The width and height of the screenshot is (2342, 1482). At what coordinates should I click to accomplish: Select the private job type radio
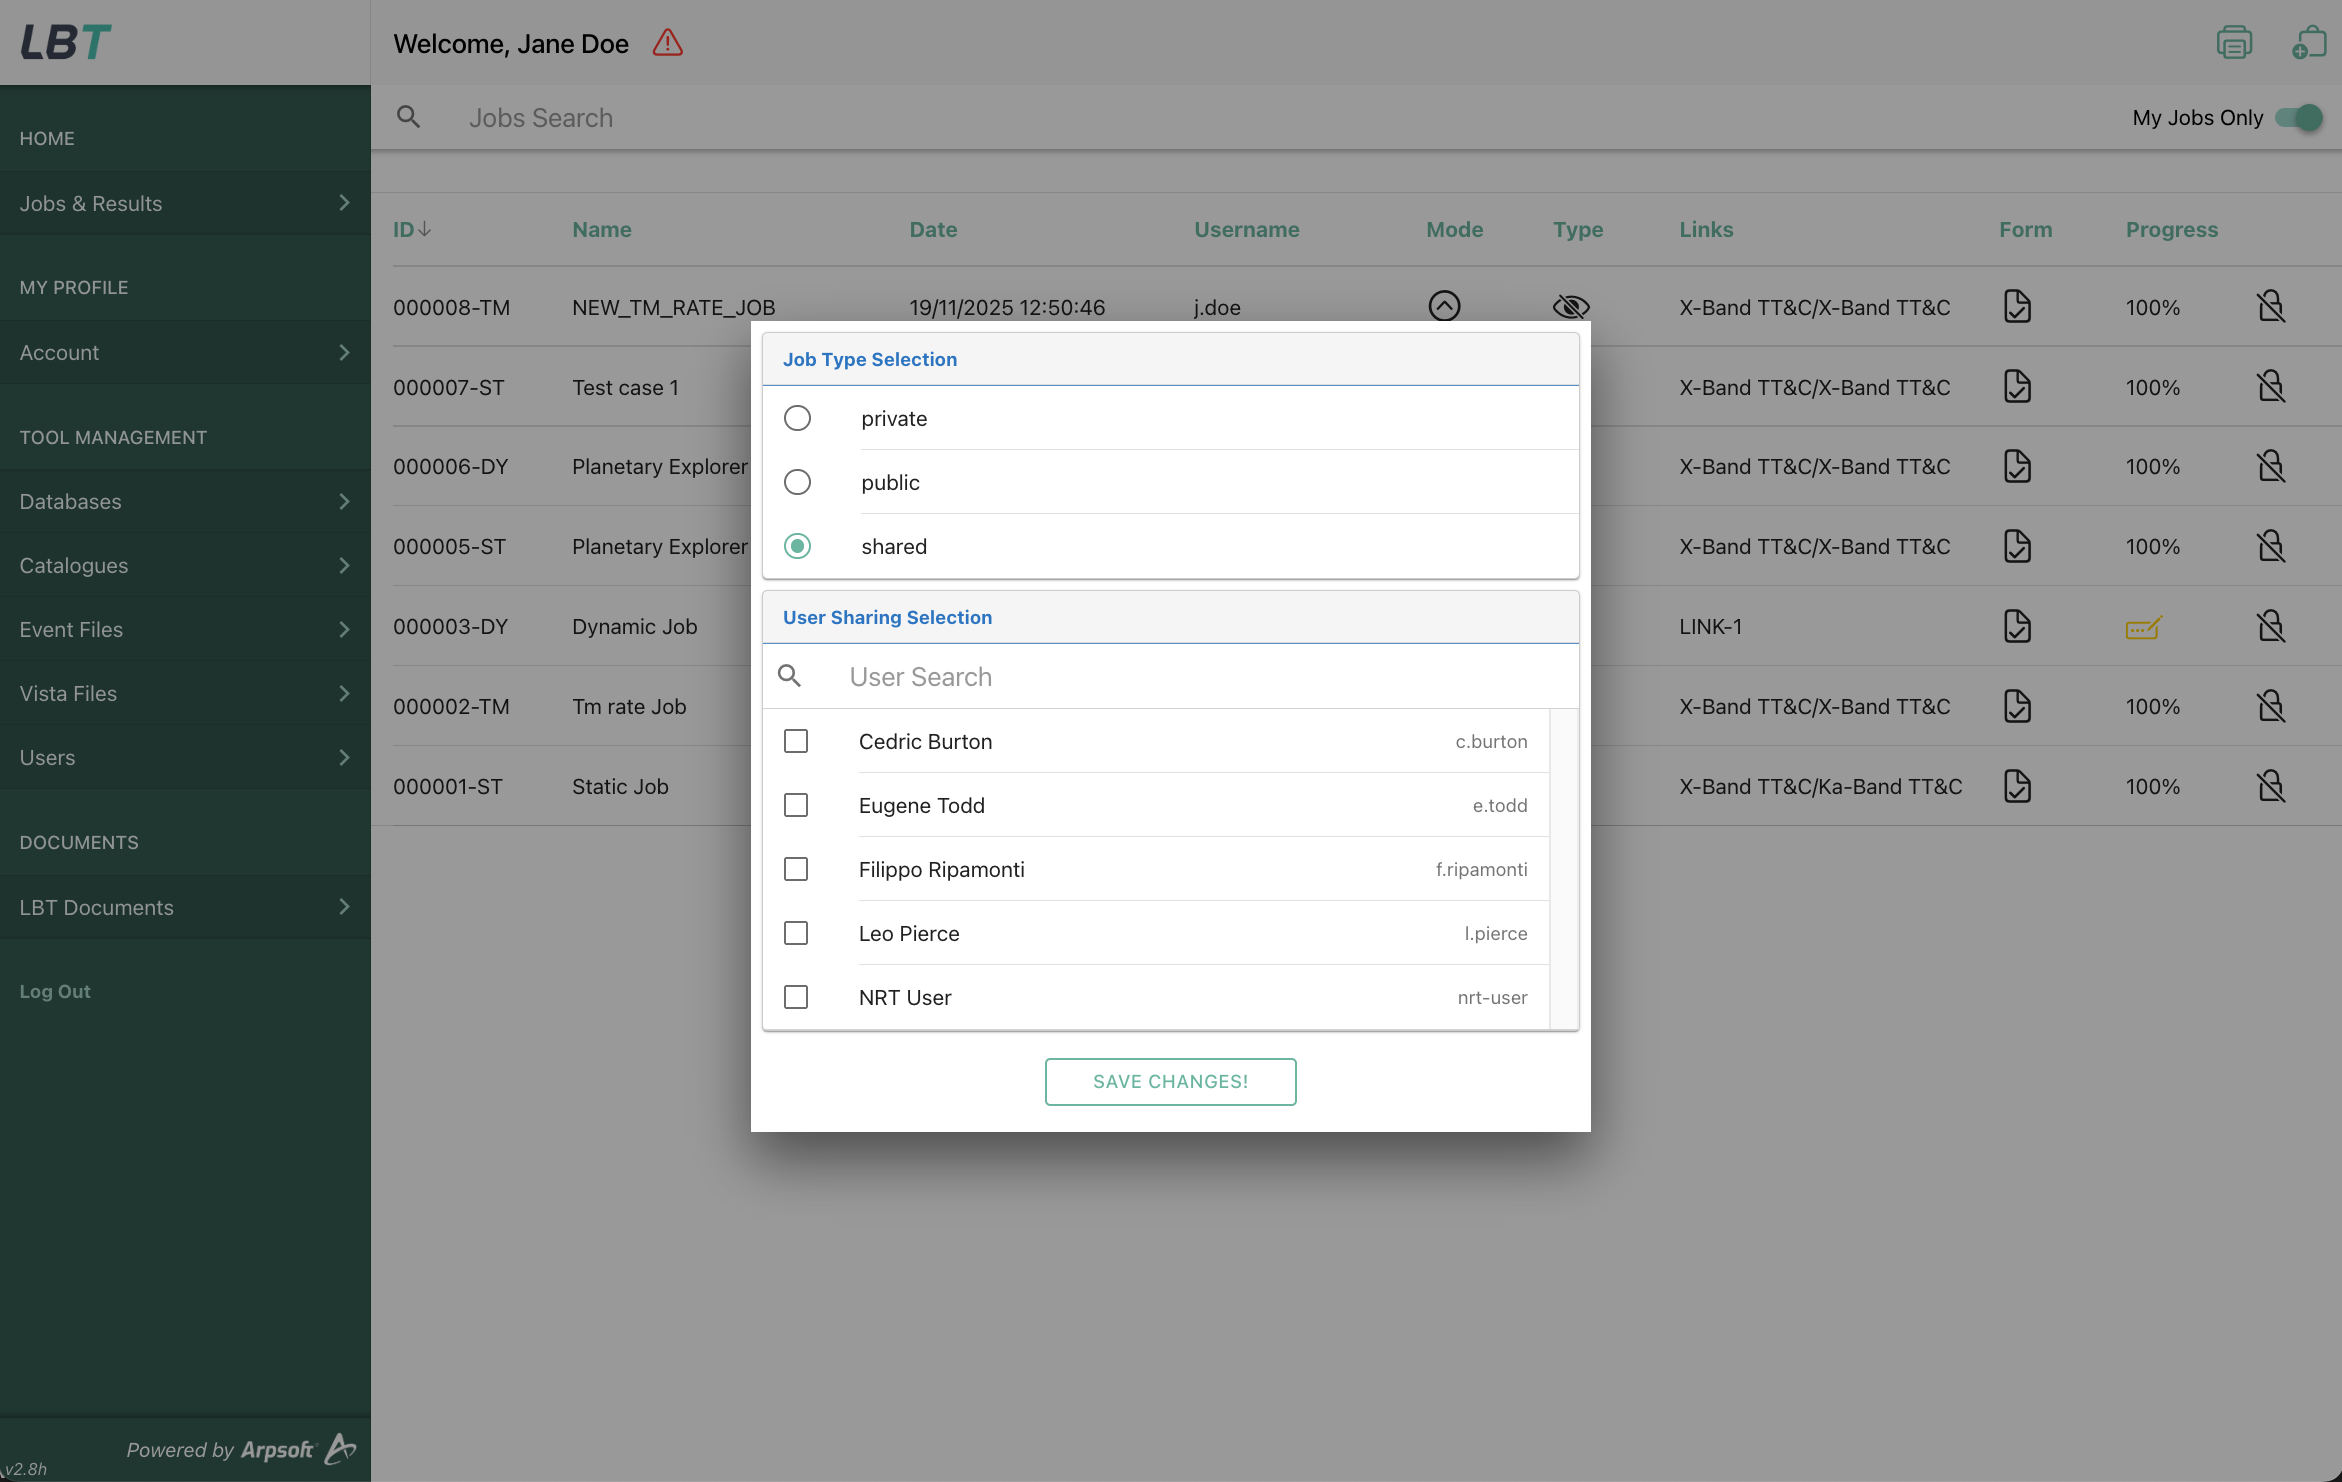tap(797, 418)
